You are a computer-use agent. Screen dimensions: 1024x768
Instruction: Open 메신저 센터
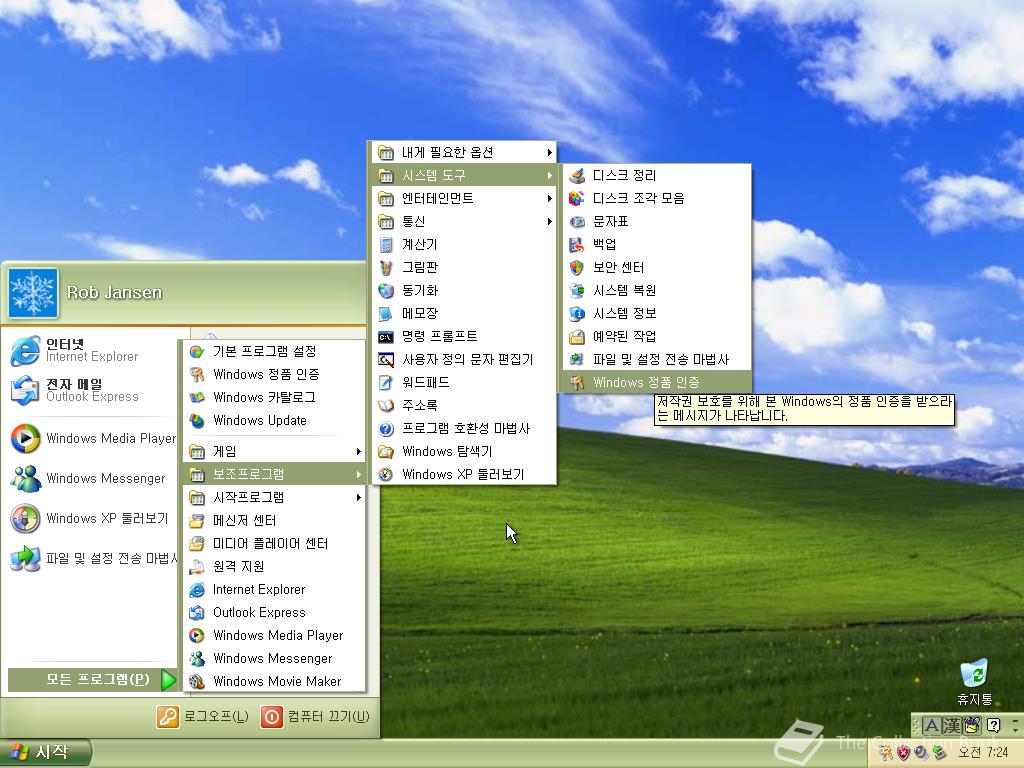(274, 520)
